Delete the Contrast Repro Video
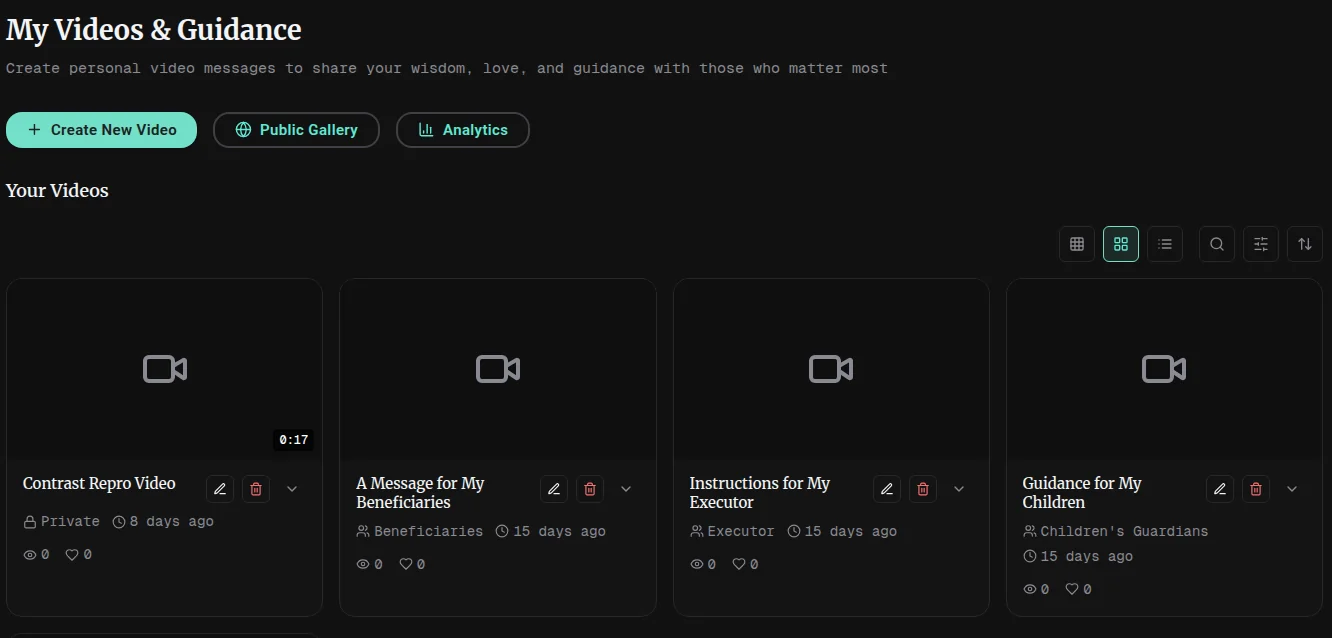 point(256,489)
